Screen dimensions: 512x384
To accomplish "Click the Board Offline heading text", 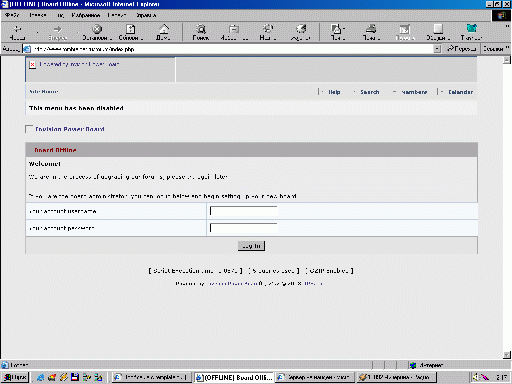I will click(x=55, y=150).
